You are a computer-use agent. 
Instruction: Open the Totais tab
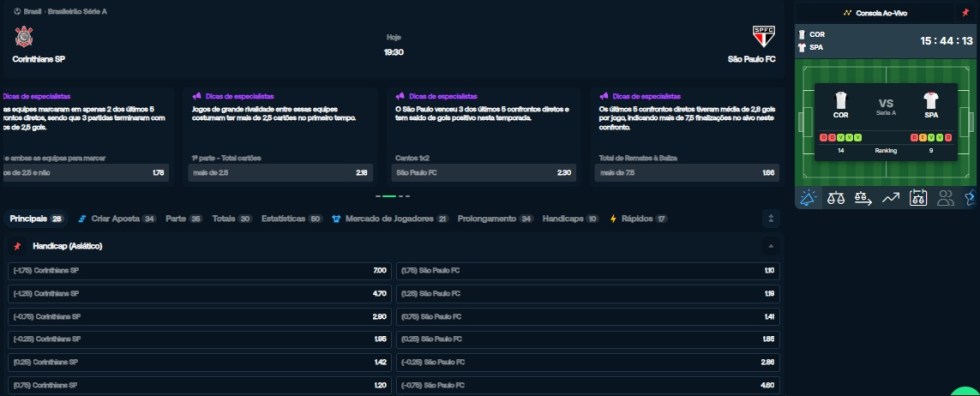coord(232,219)
